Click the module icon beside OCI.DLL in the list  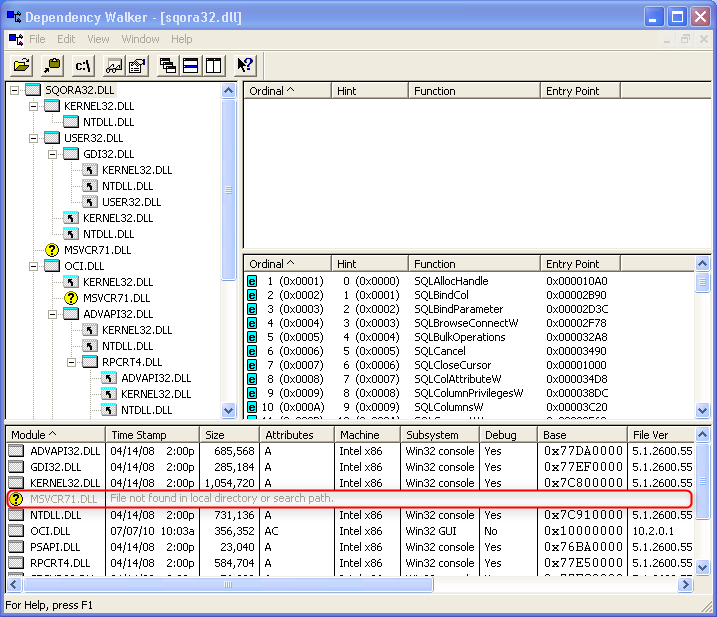(x=16, y=531)
